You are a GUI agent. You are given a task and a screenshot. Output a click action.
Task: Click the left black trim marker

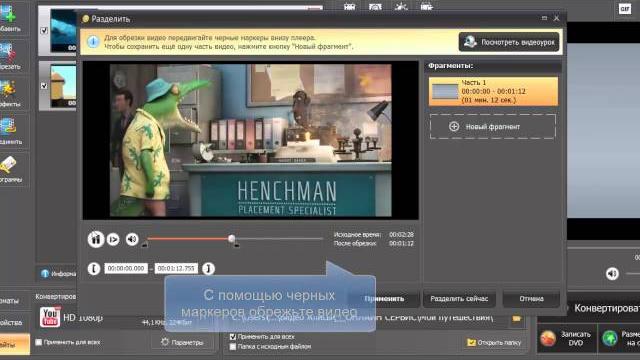coord(144,244)
